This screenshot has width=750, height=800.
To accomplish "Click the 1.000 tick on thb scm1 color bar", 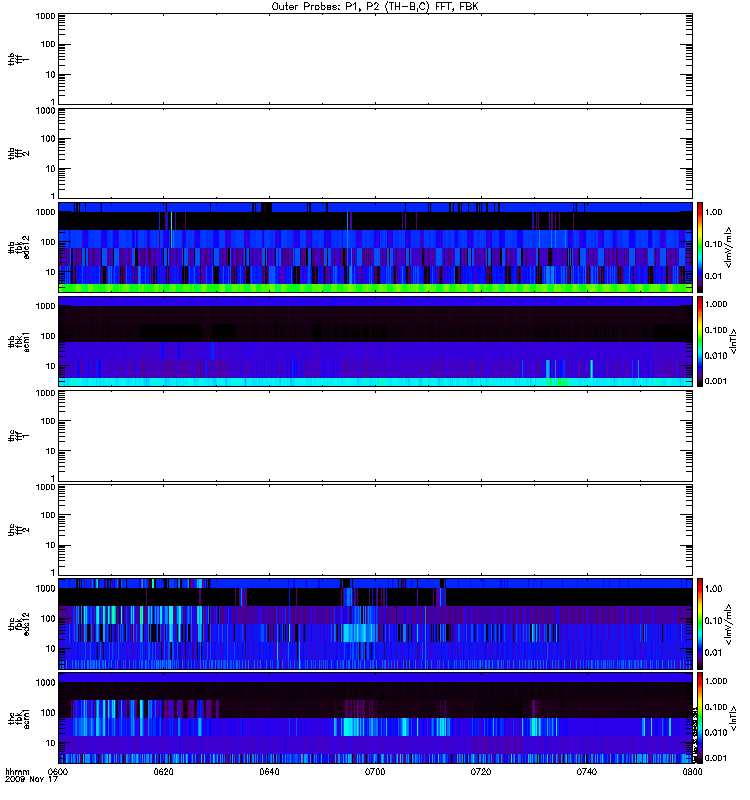I will (716, 304).
